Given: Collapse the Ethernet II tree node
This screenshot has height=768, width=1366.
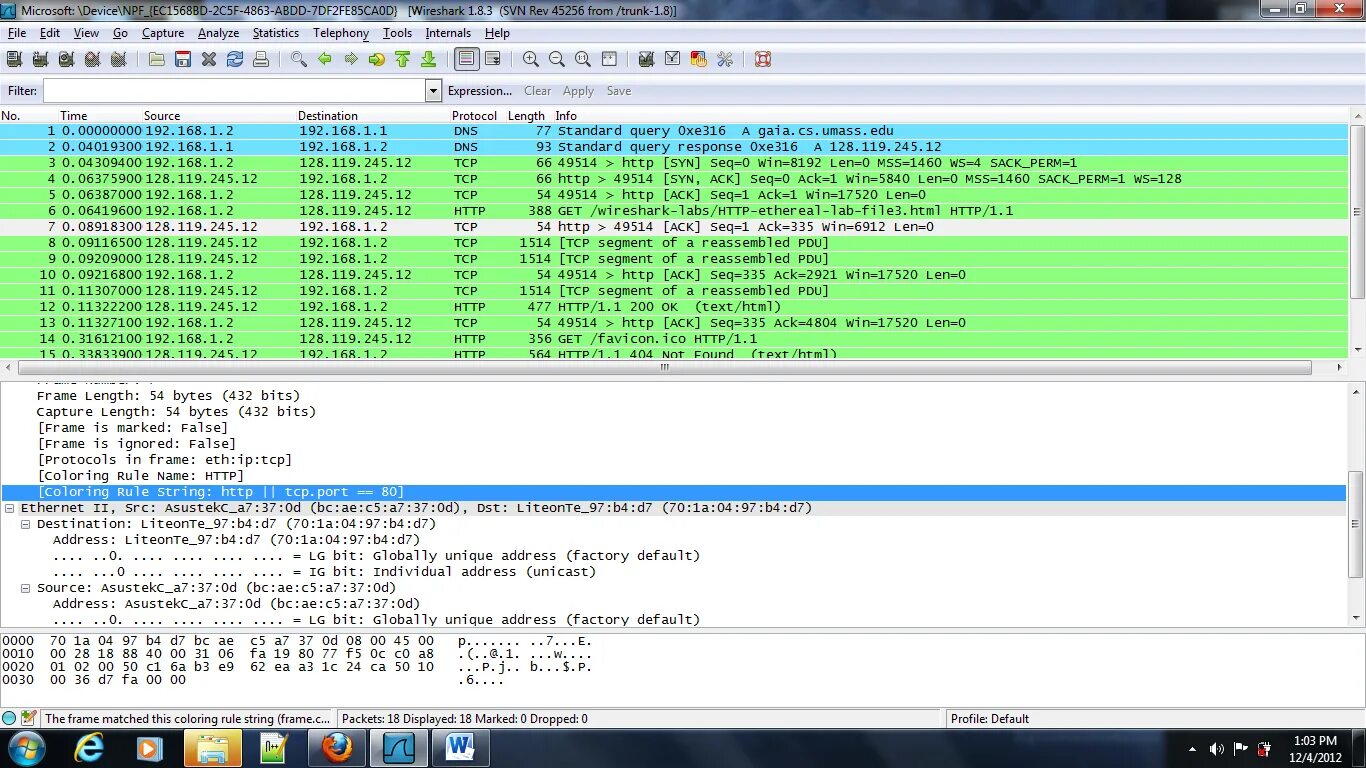Looking at the screenshot, I should point(10,508).
